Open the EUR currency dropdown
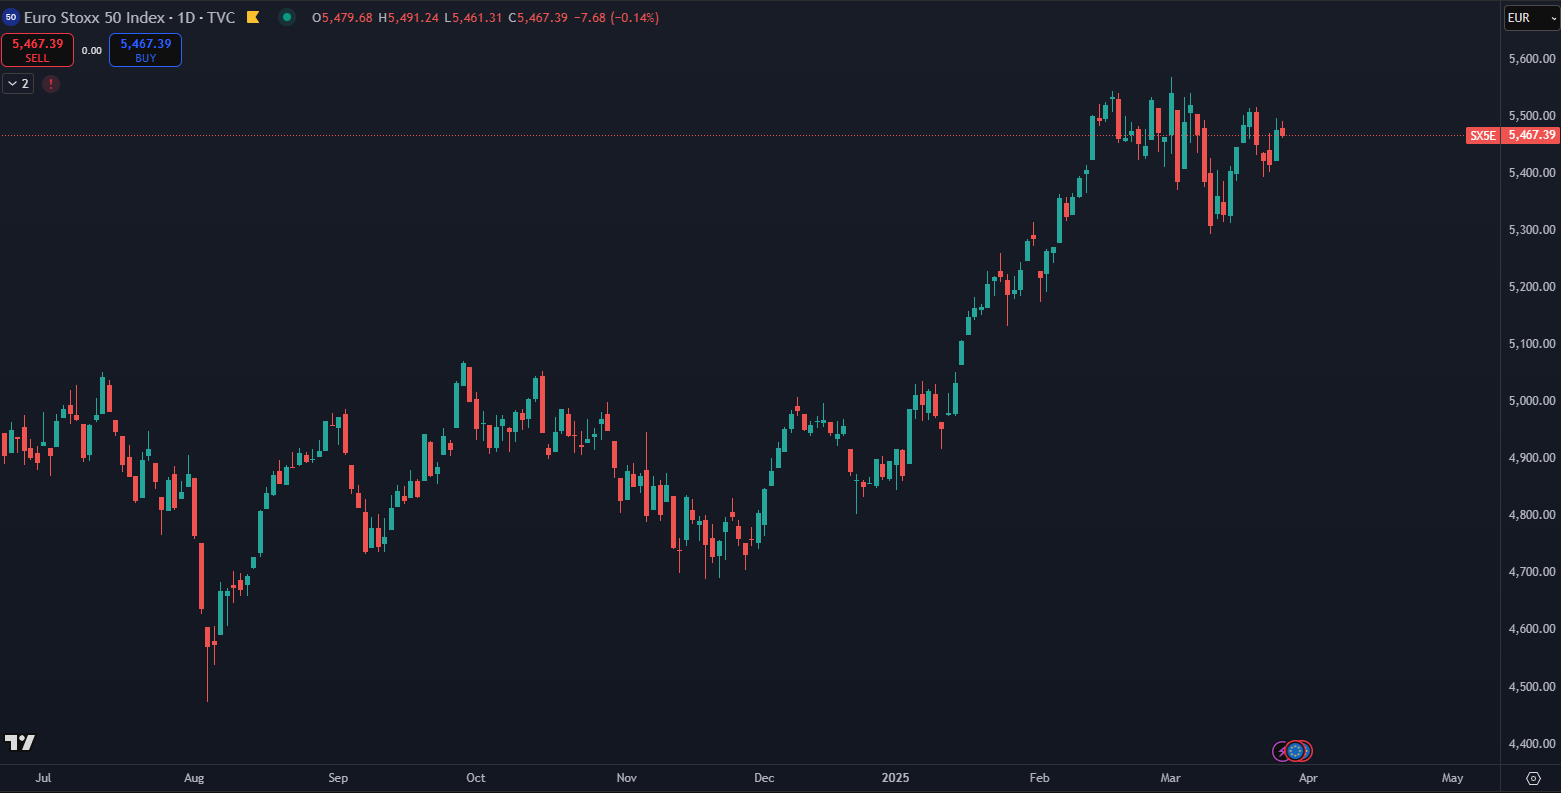 [1531, 18]
